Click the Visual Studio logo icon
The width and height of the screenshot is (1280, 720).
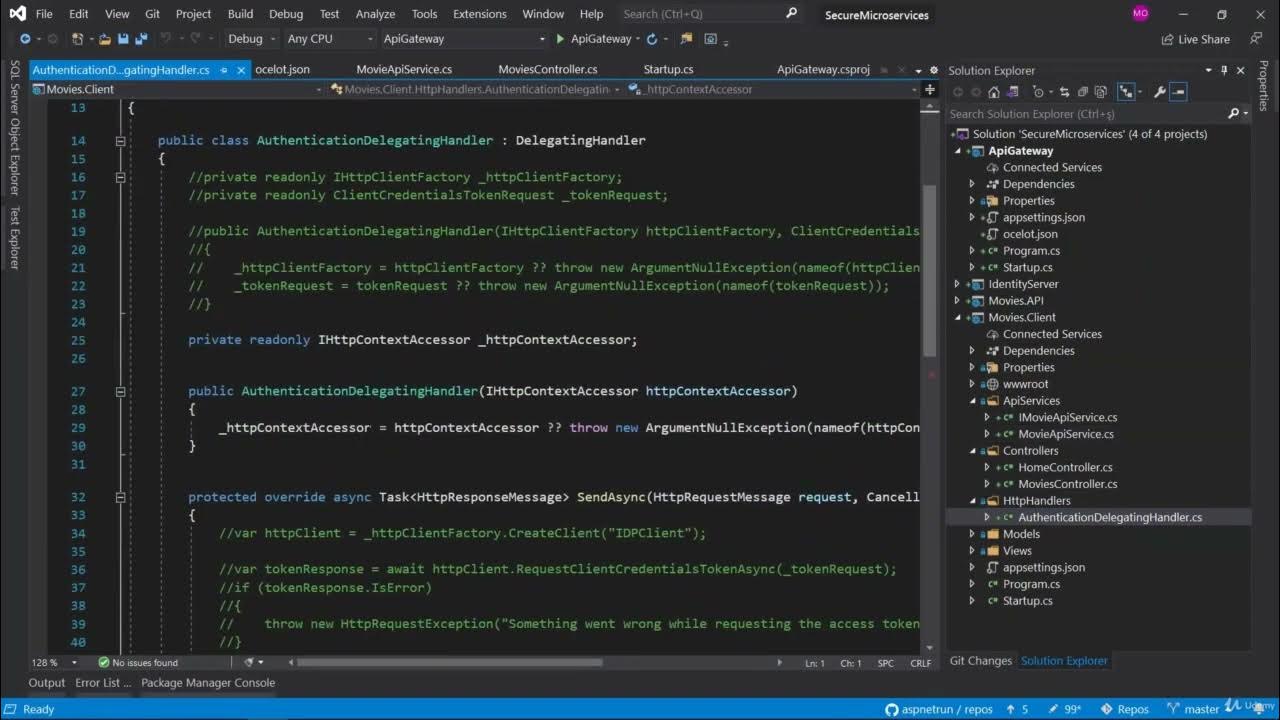(x=17, y=14)
